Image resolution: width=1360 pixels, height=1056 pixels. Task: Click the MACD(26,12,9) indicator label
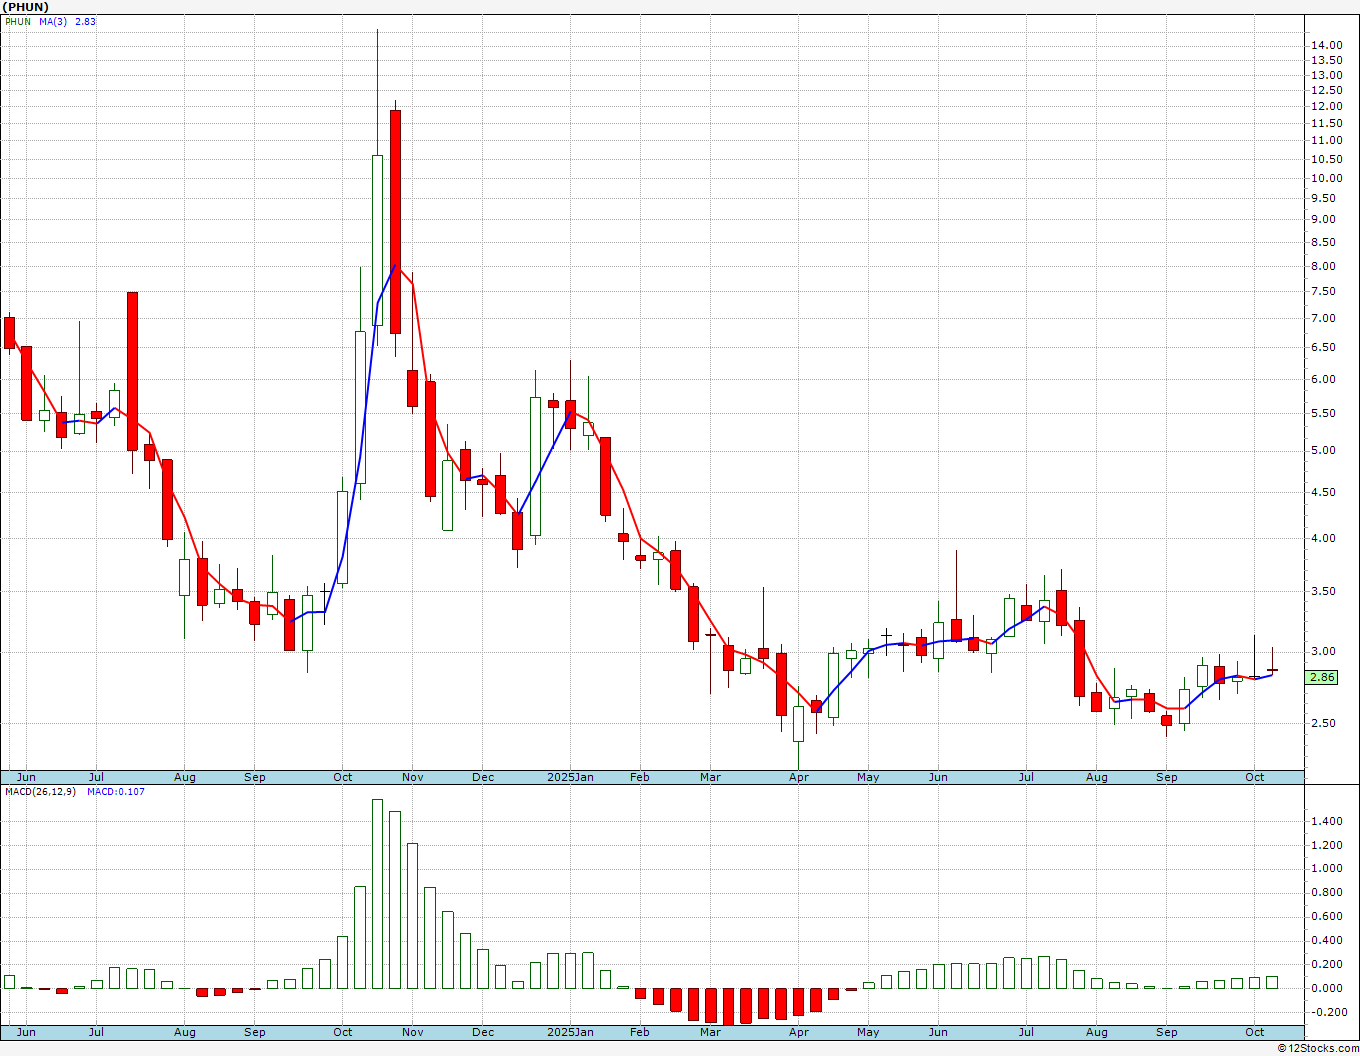41,792
